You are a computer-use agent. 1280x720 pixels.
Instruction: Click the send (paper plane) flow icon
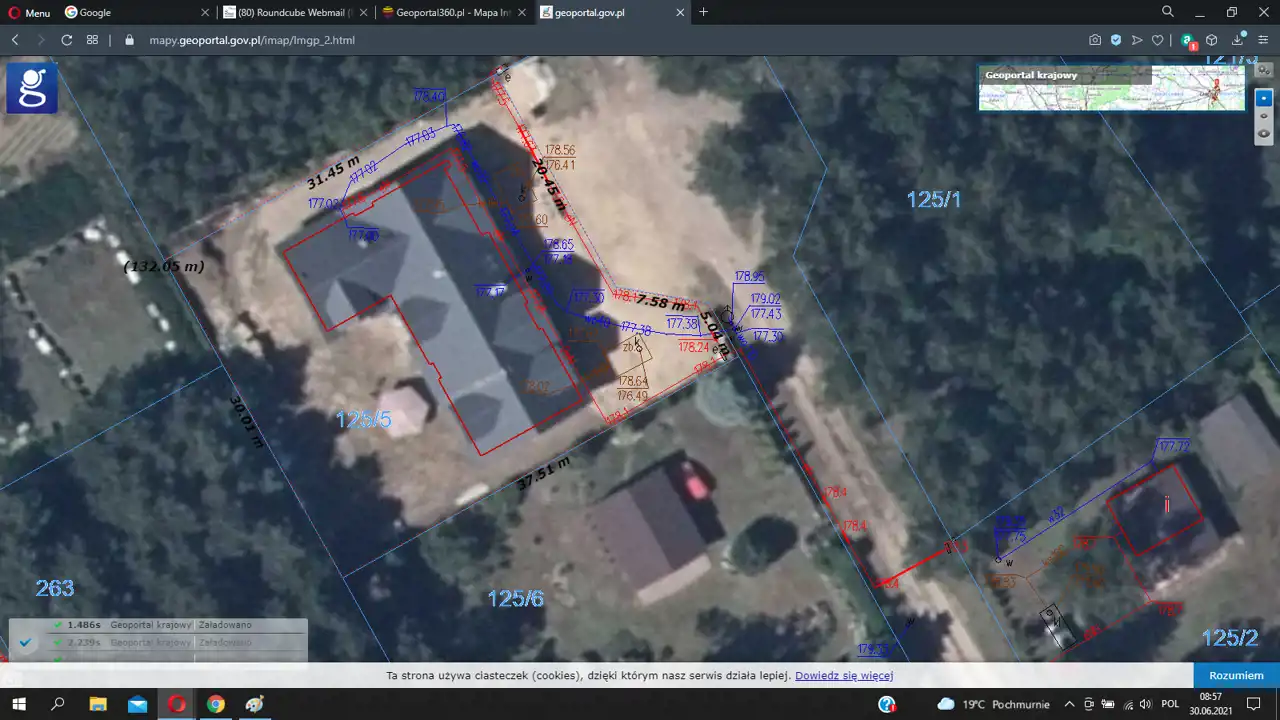tap(1137, 40)
